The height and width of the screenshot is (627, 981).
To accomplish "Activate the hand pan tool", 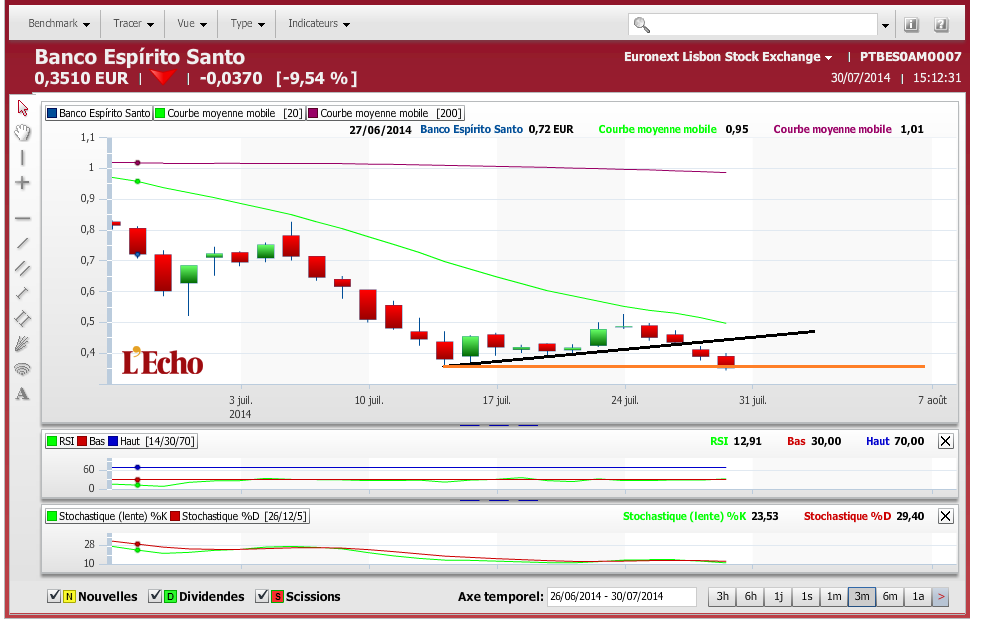I will coord(22,133).
